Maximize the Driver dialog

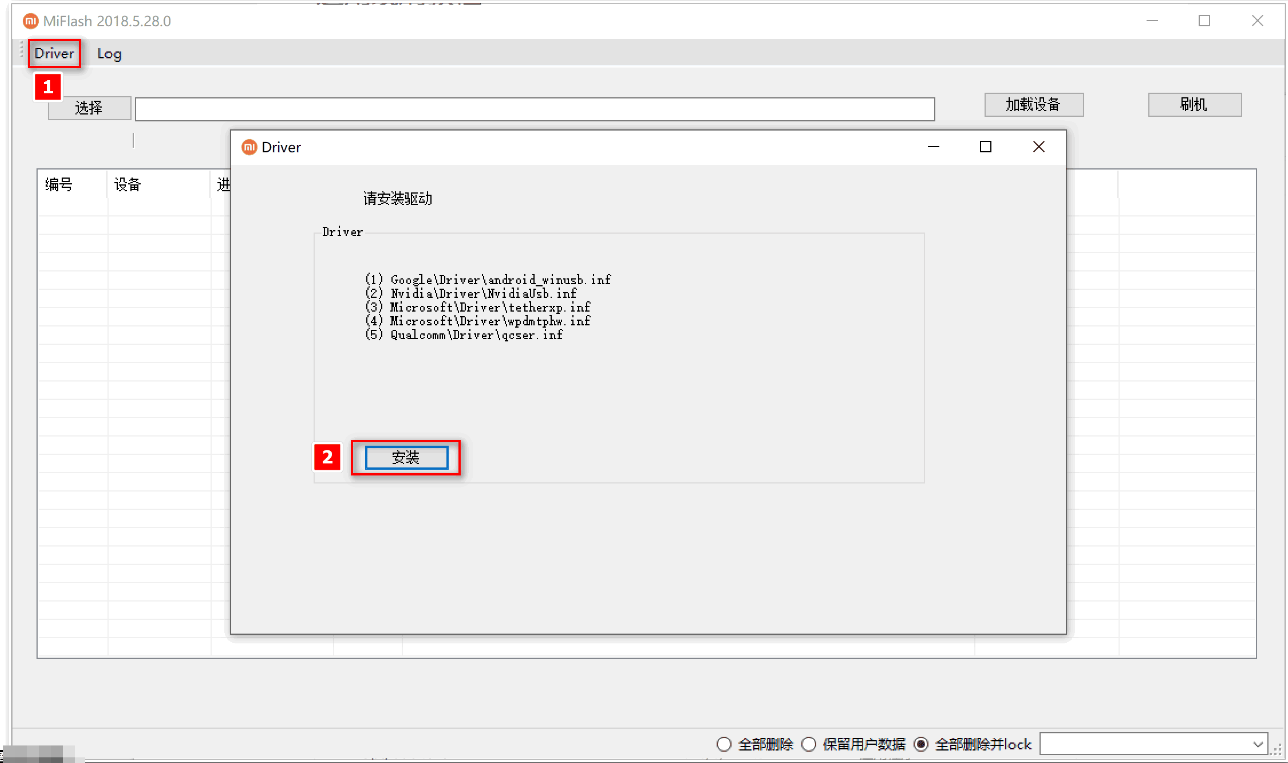(x=985, y=147)
